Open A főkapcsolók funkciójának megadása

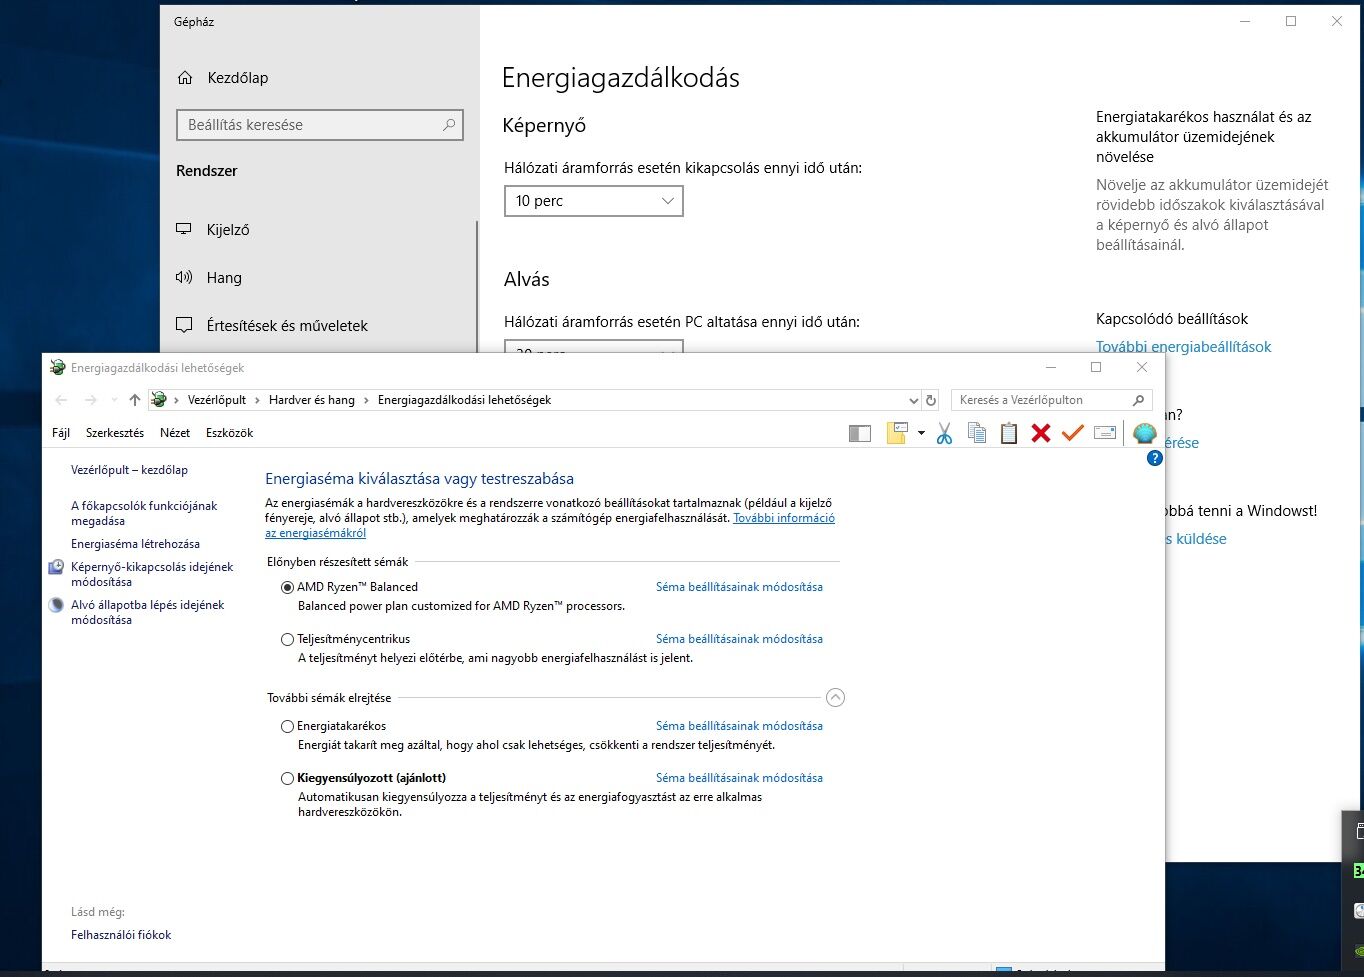click(x=144, y=513)
